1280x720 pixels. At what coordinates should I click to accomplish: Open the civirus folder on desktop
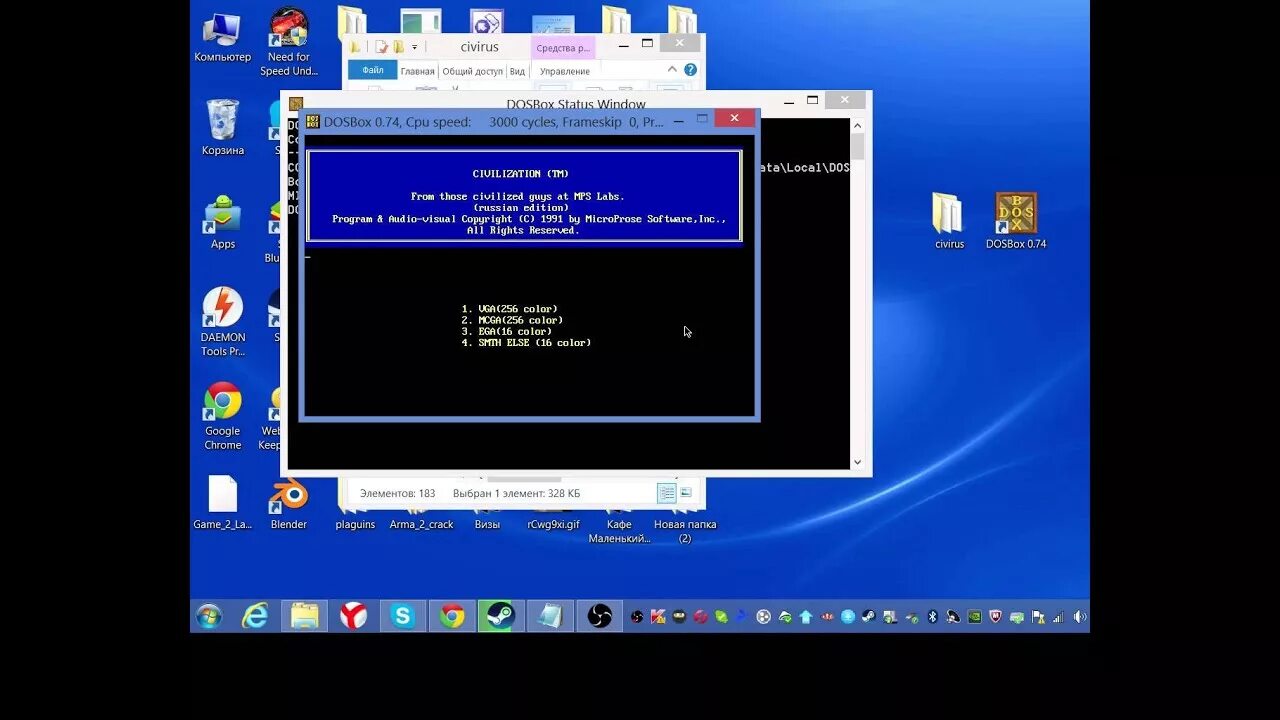pos(949,221)
